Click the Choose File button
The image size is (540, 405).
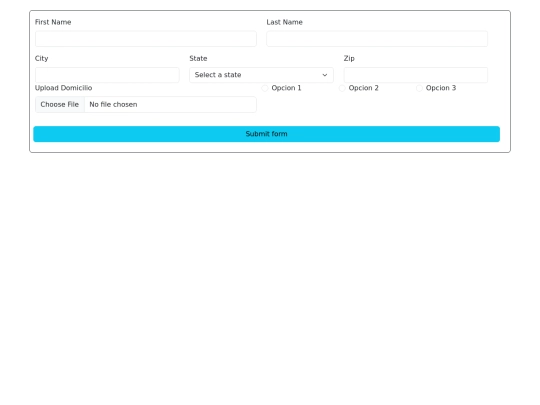[x=60, y=104]
